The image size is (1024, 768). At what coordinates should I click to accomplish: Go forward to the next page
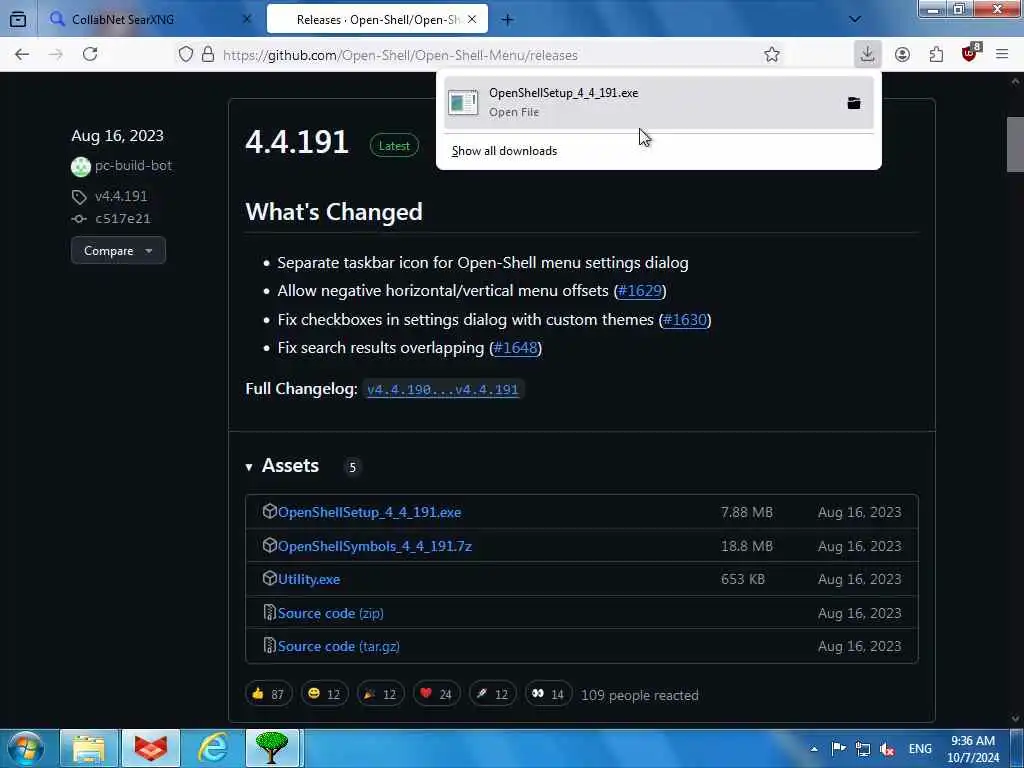(56, 54)
